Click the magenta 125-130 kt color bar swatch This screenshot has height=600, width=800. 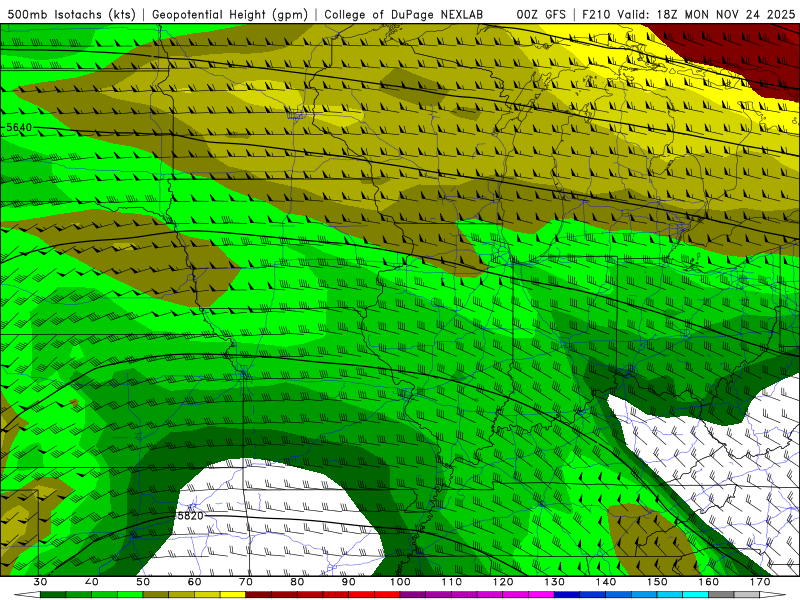point(541,595)
